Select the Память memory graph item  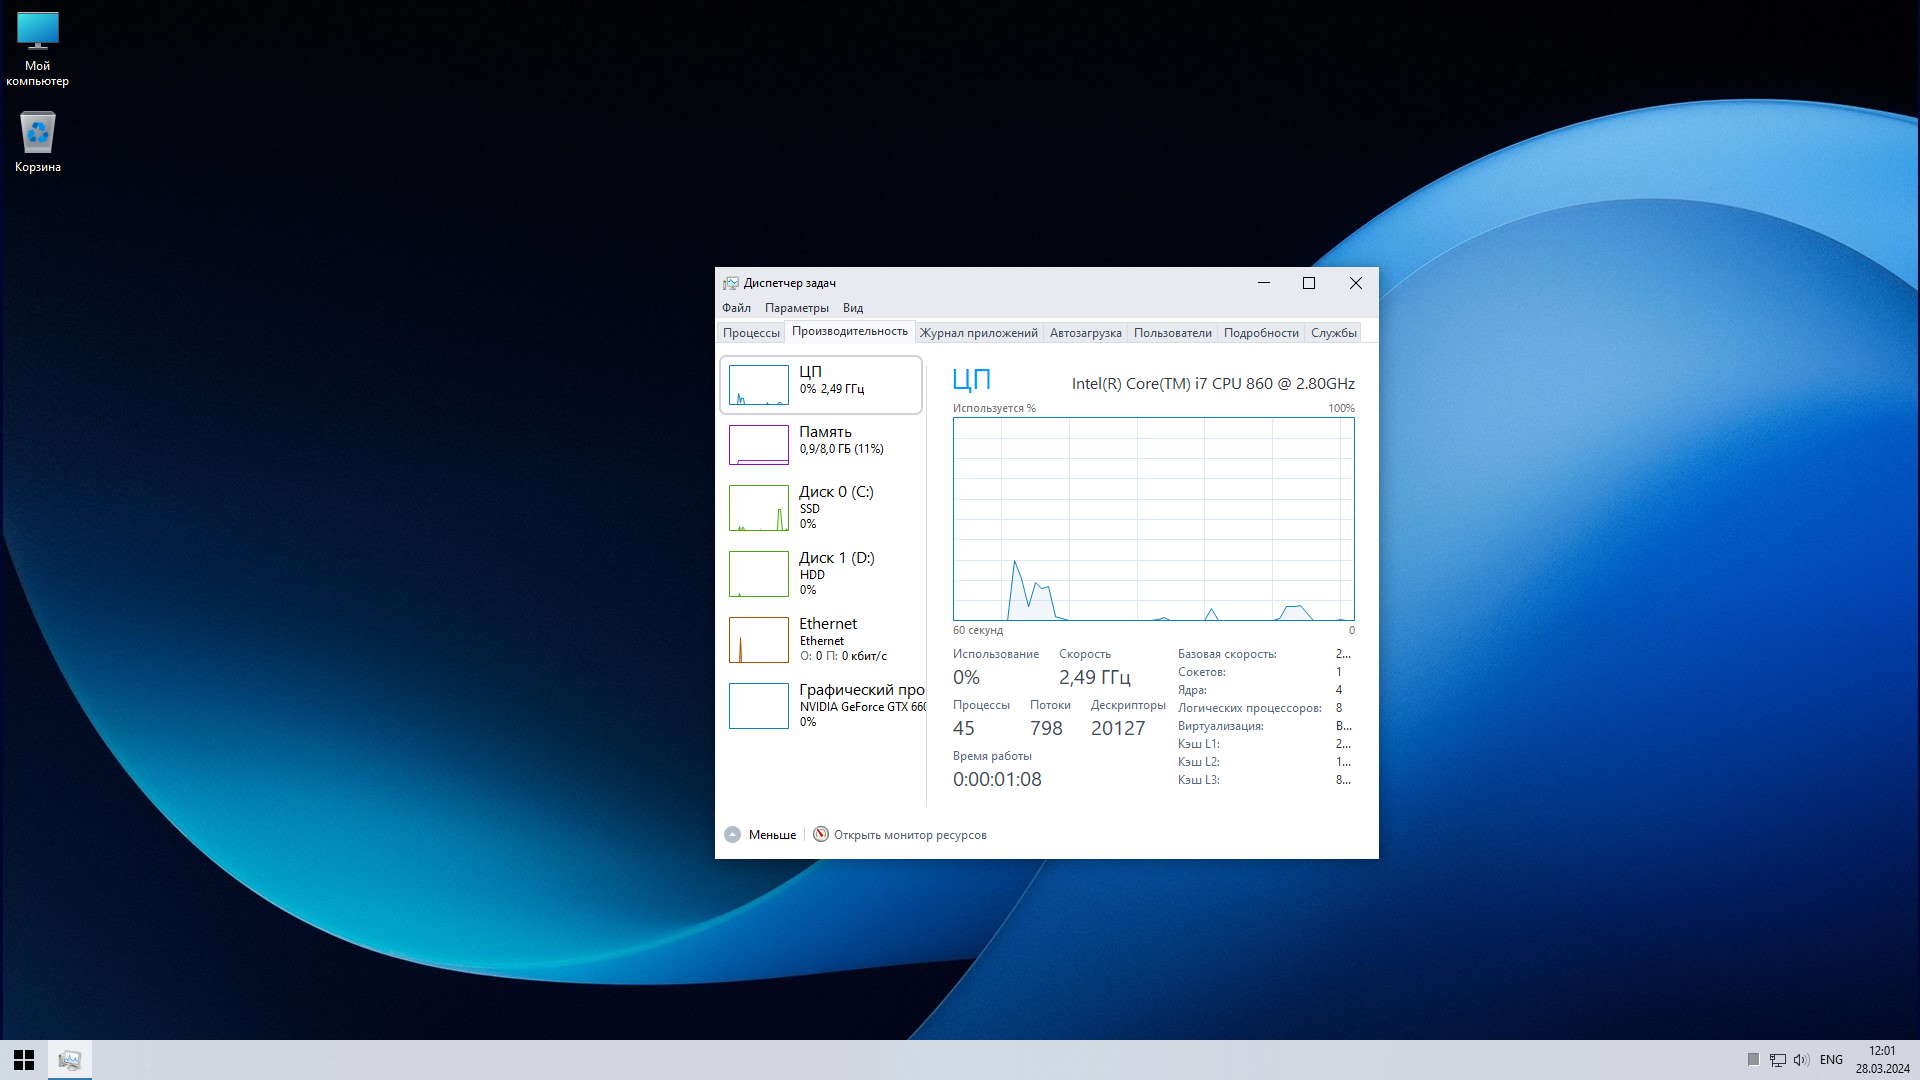[758, 445]
